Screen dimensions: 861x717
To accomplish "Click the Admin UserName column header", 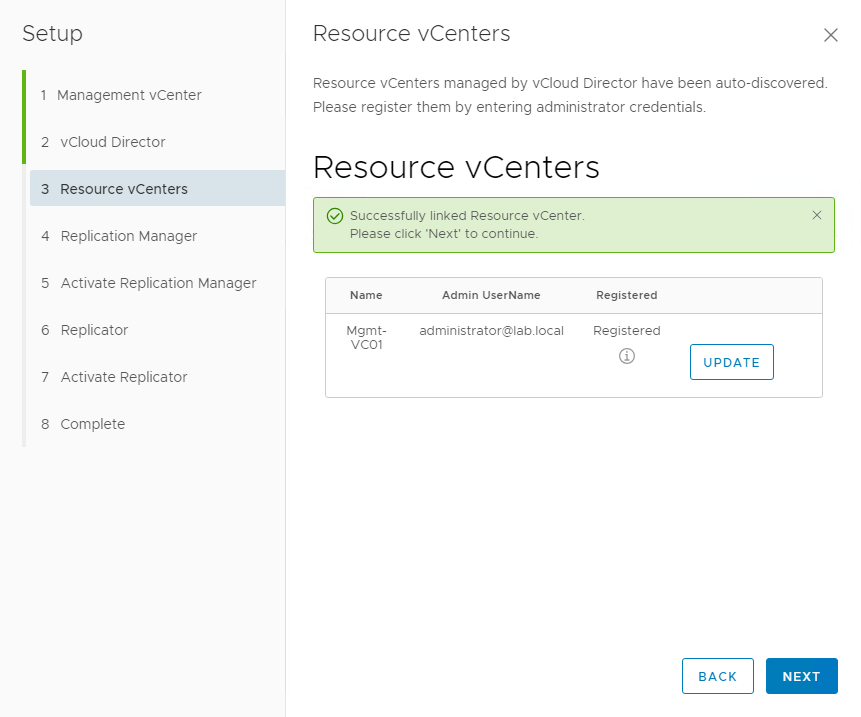I will click(491, 295).
